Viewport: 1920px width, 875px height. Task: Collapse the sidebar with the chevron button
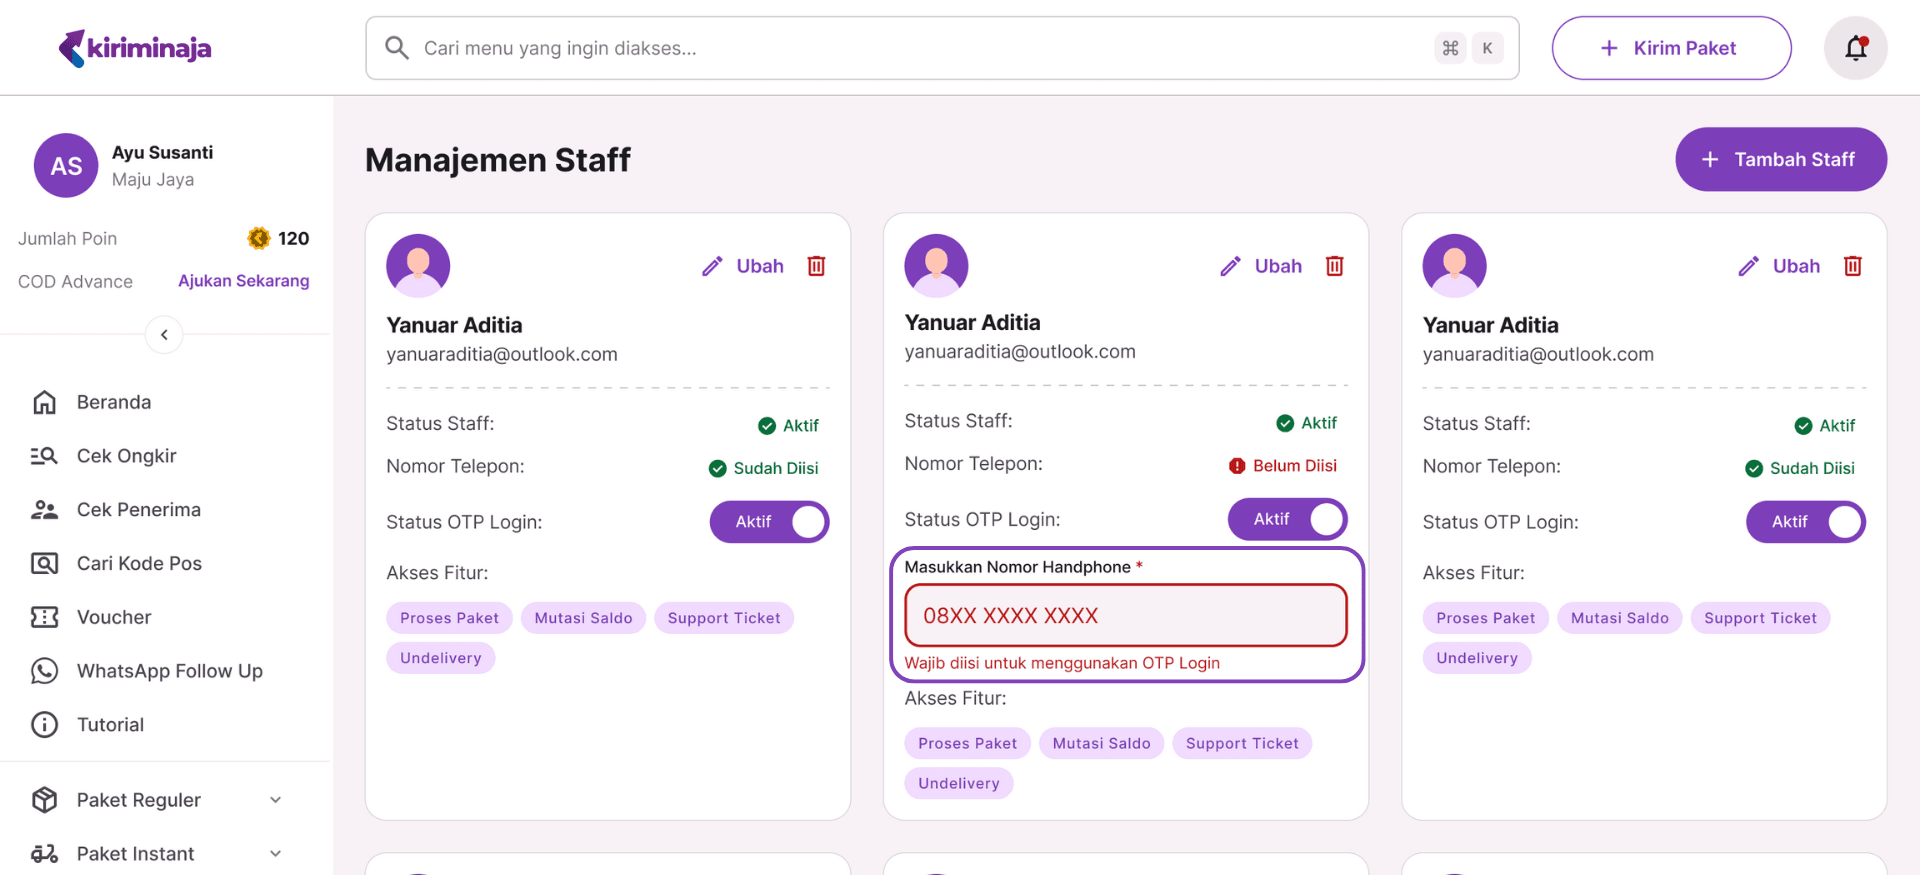tap(164, 335)
